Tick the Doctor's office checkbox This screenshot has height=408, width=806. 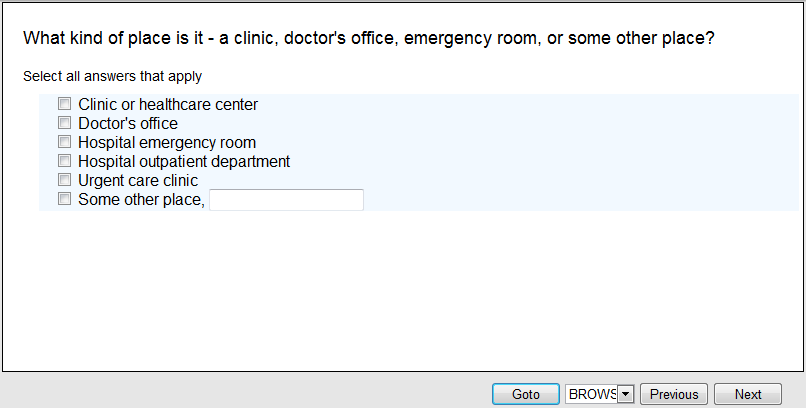point(65,123)
